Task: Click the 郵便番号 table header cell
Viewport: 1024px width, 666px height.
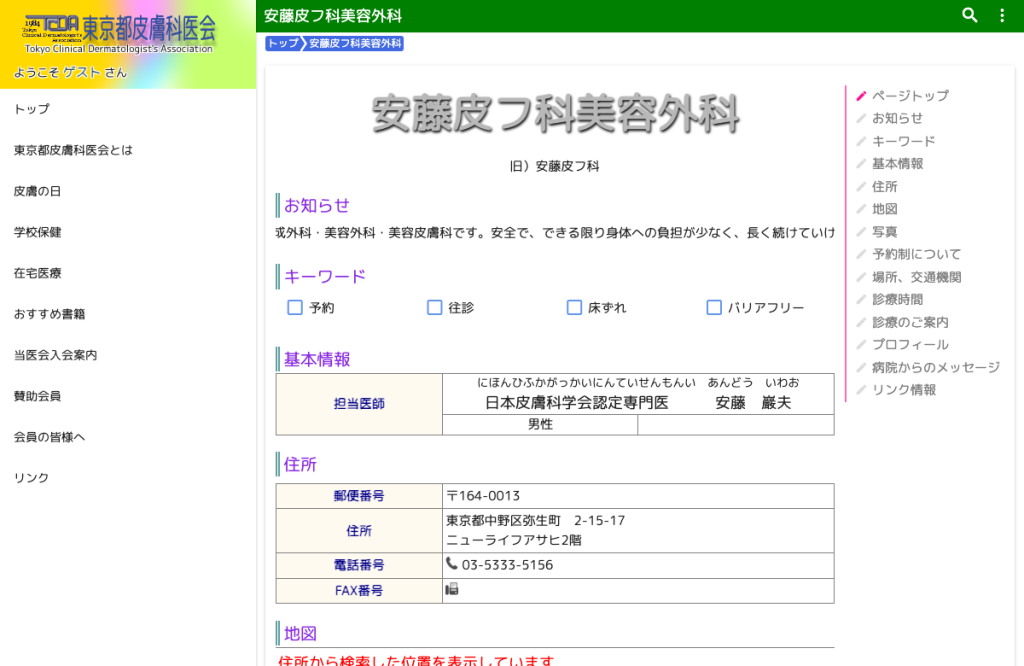Action: coord(359,496)
